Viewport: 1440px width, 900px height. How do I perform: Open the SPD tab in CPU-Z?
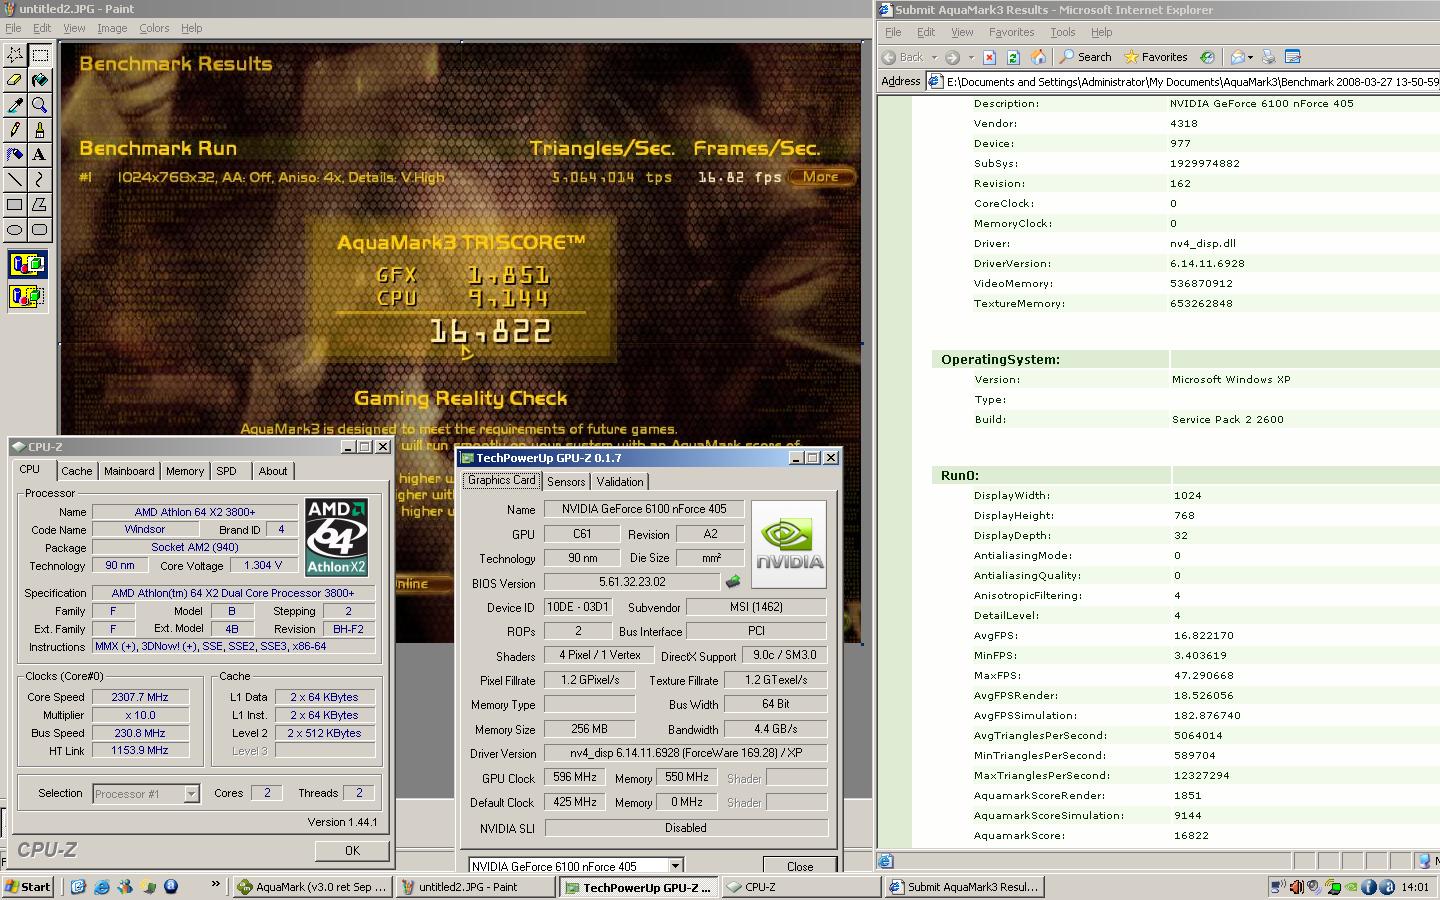click(227, 471)
